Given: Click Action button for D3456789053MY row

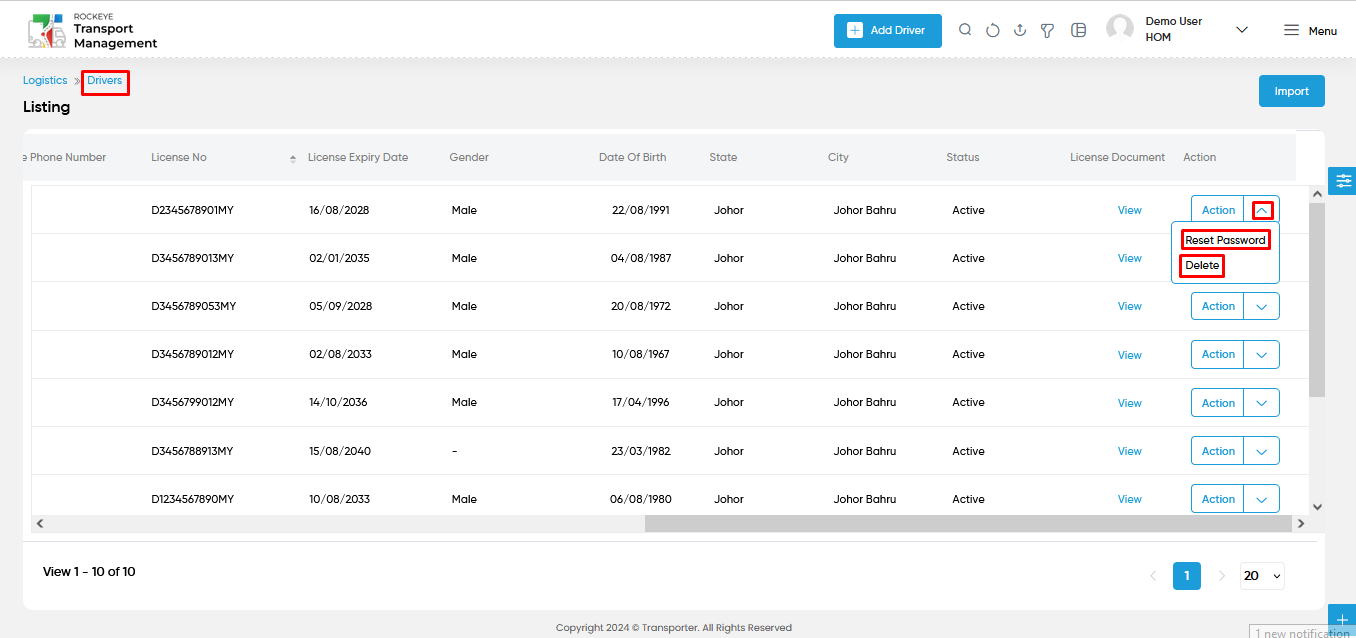Looking at the screenshot, I should pos(1218,306).
